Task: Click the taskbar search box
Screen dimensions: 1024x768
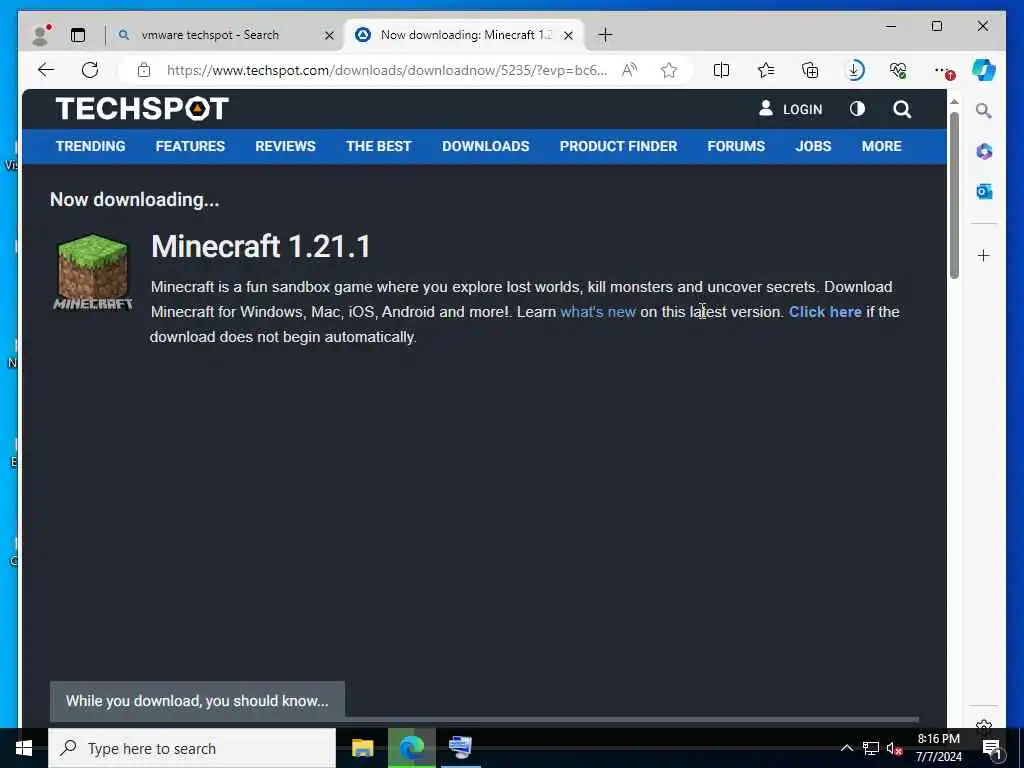Action: pos(192,748)
